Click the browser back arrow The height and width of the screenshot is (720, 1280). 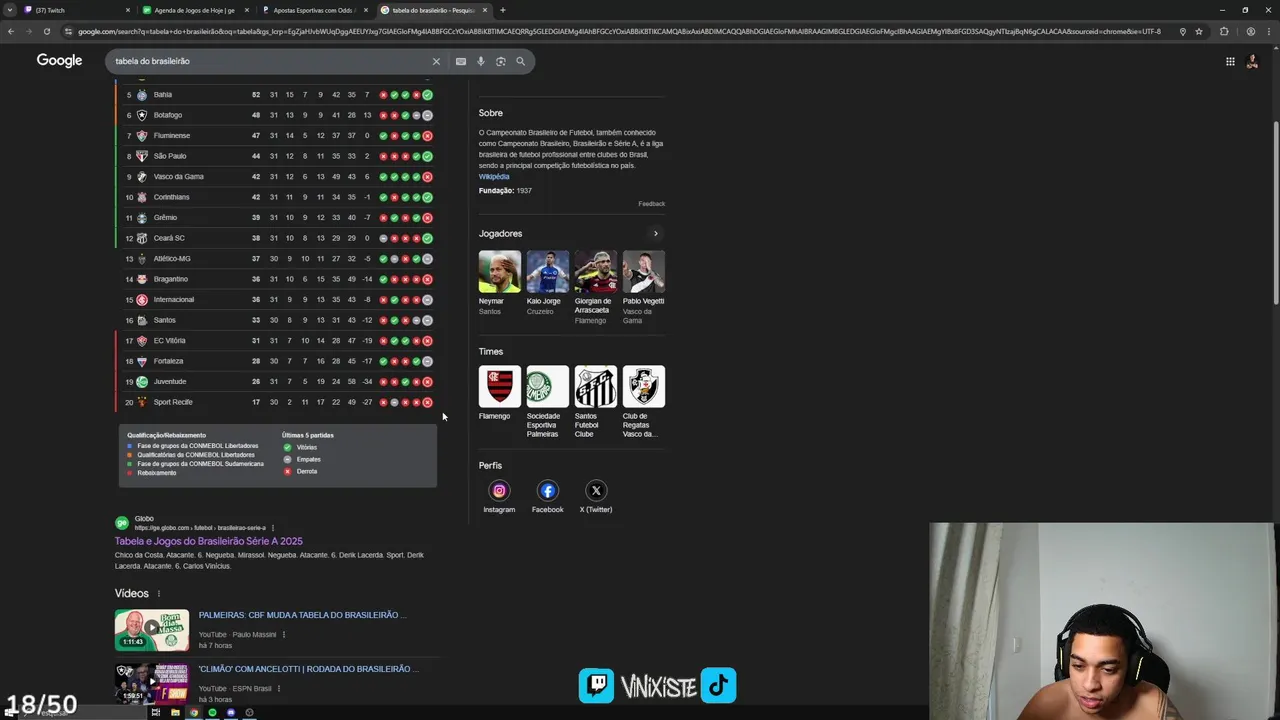10,31
